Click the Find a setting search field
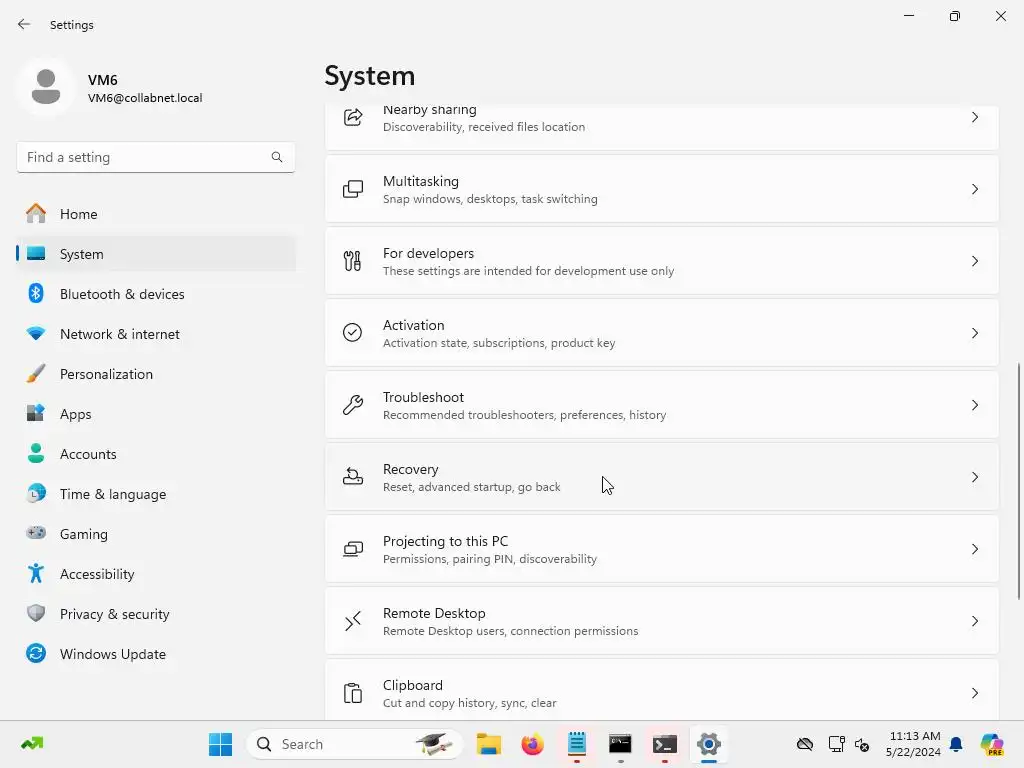Viewport: 1024px width, 768px height. coord(155,157)
